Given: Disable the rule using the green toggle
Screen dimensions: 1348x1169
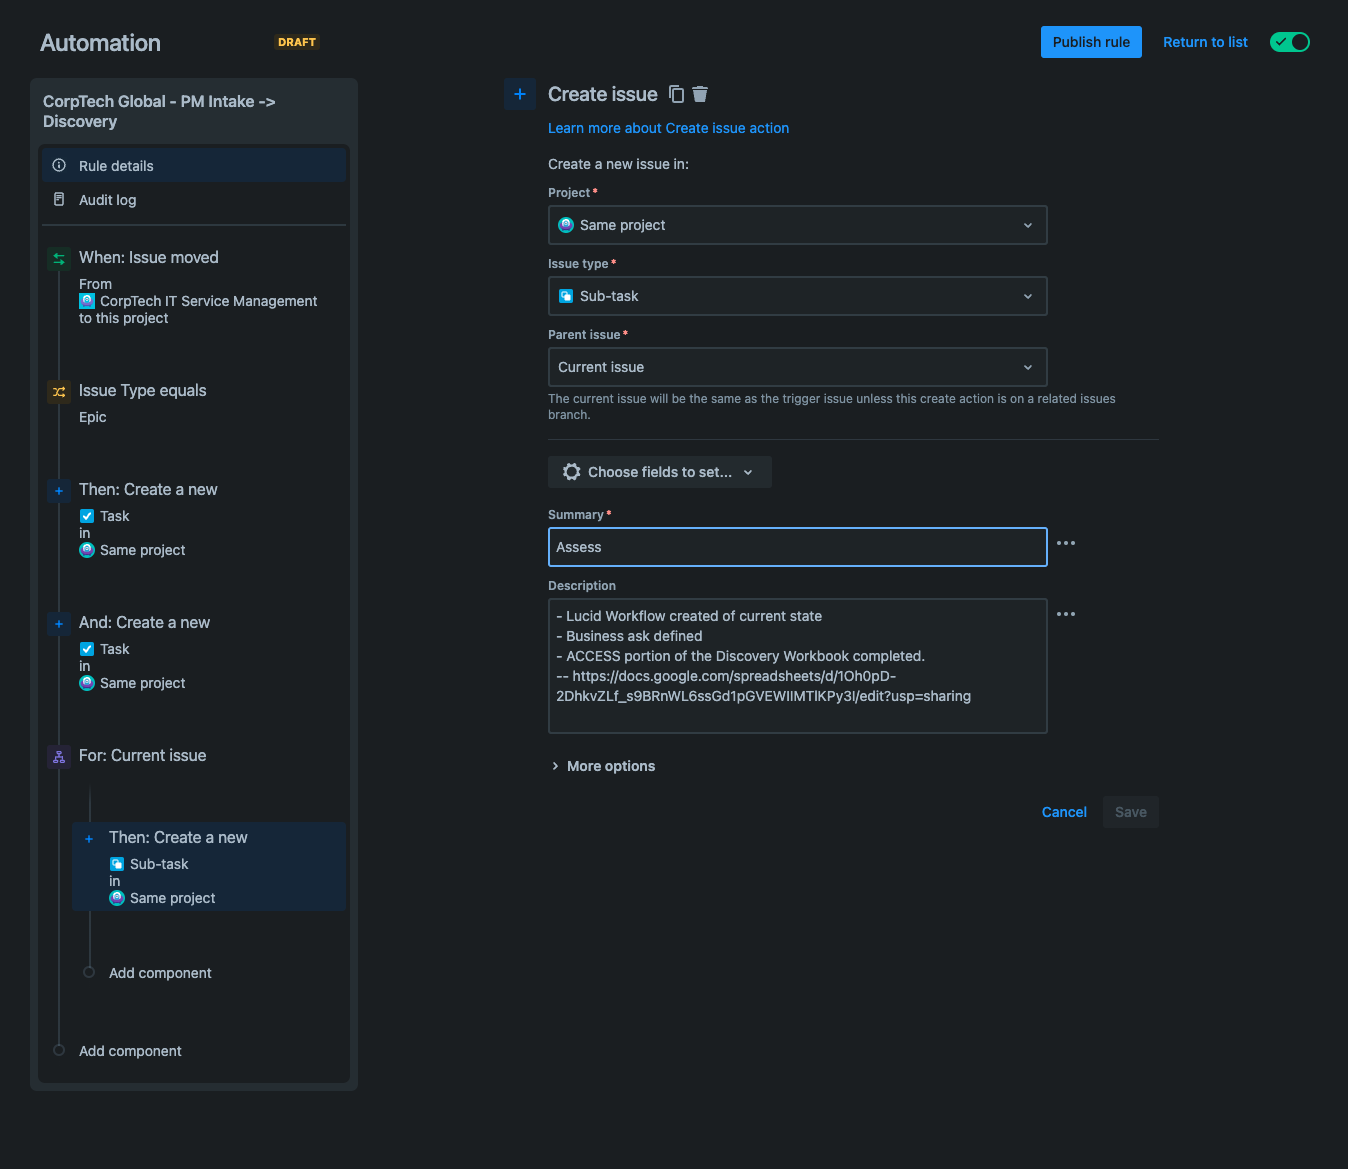Looking at the screenshot, I should 1289,42.
